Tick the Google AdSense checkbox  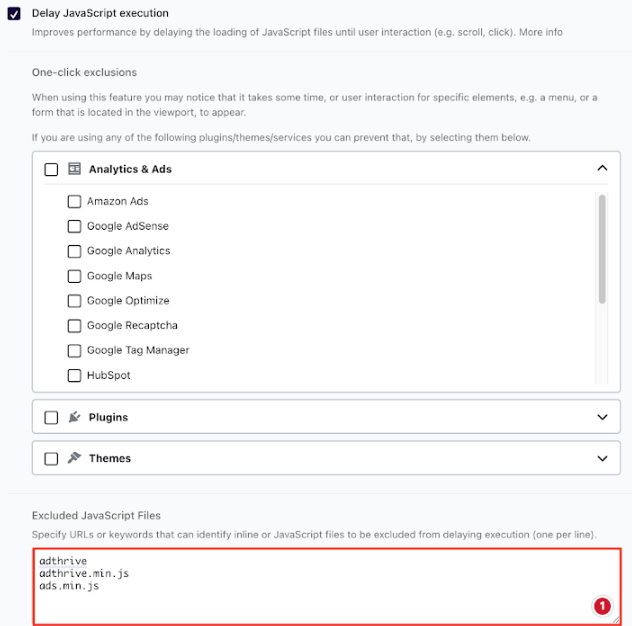pyautogui.click(x=74, y=226)
